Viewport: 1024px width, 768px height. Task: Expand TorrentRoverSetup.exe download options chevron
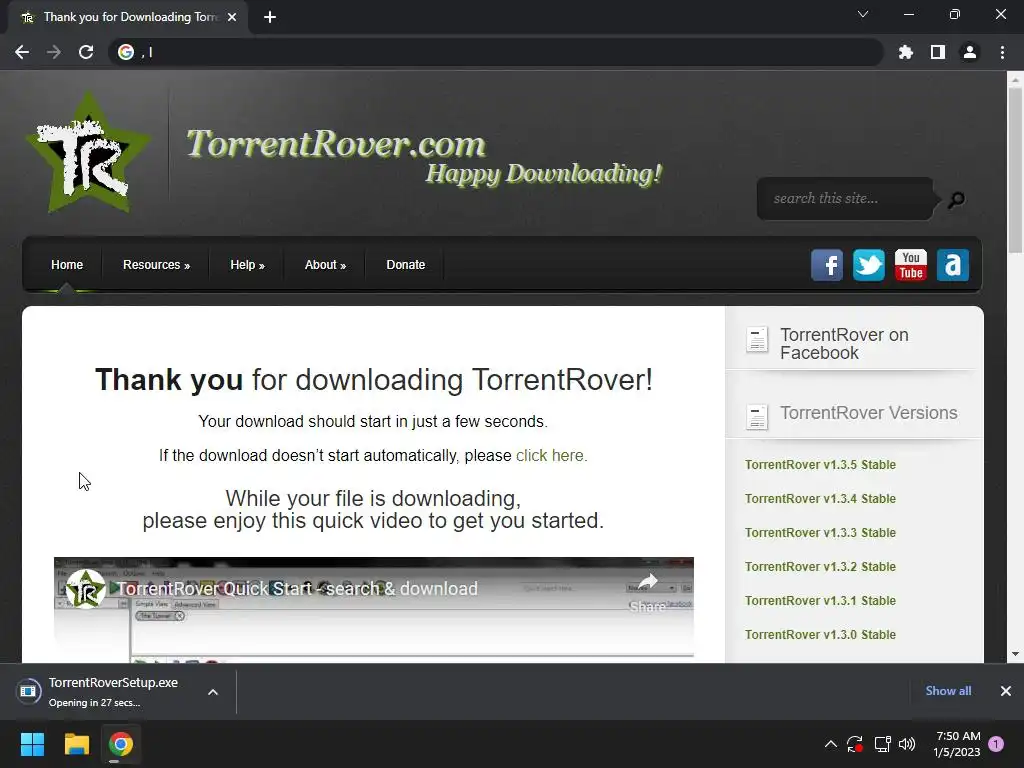point(213,692)
